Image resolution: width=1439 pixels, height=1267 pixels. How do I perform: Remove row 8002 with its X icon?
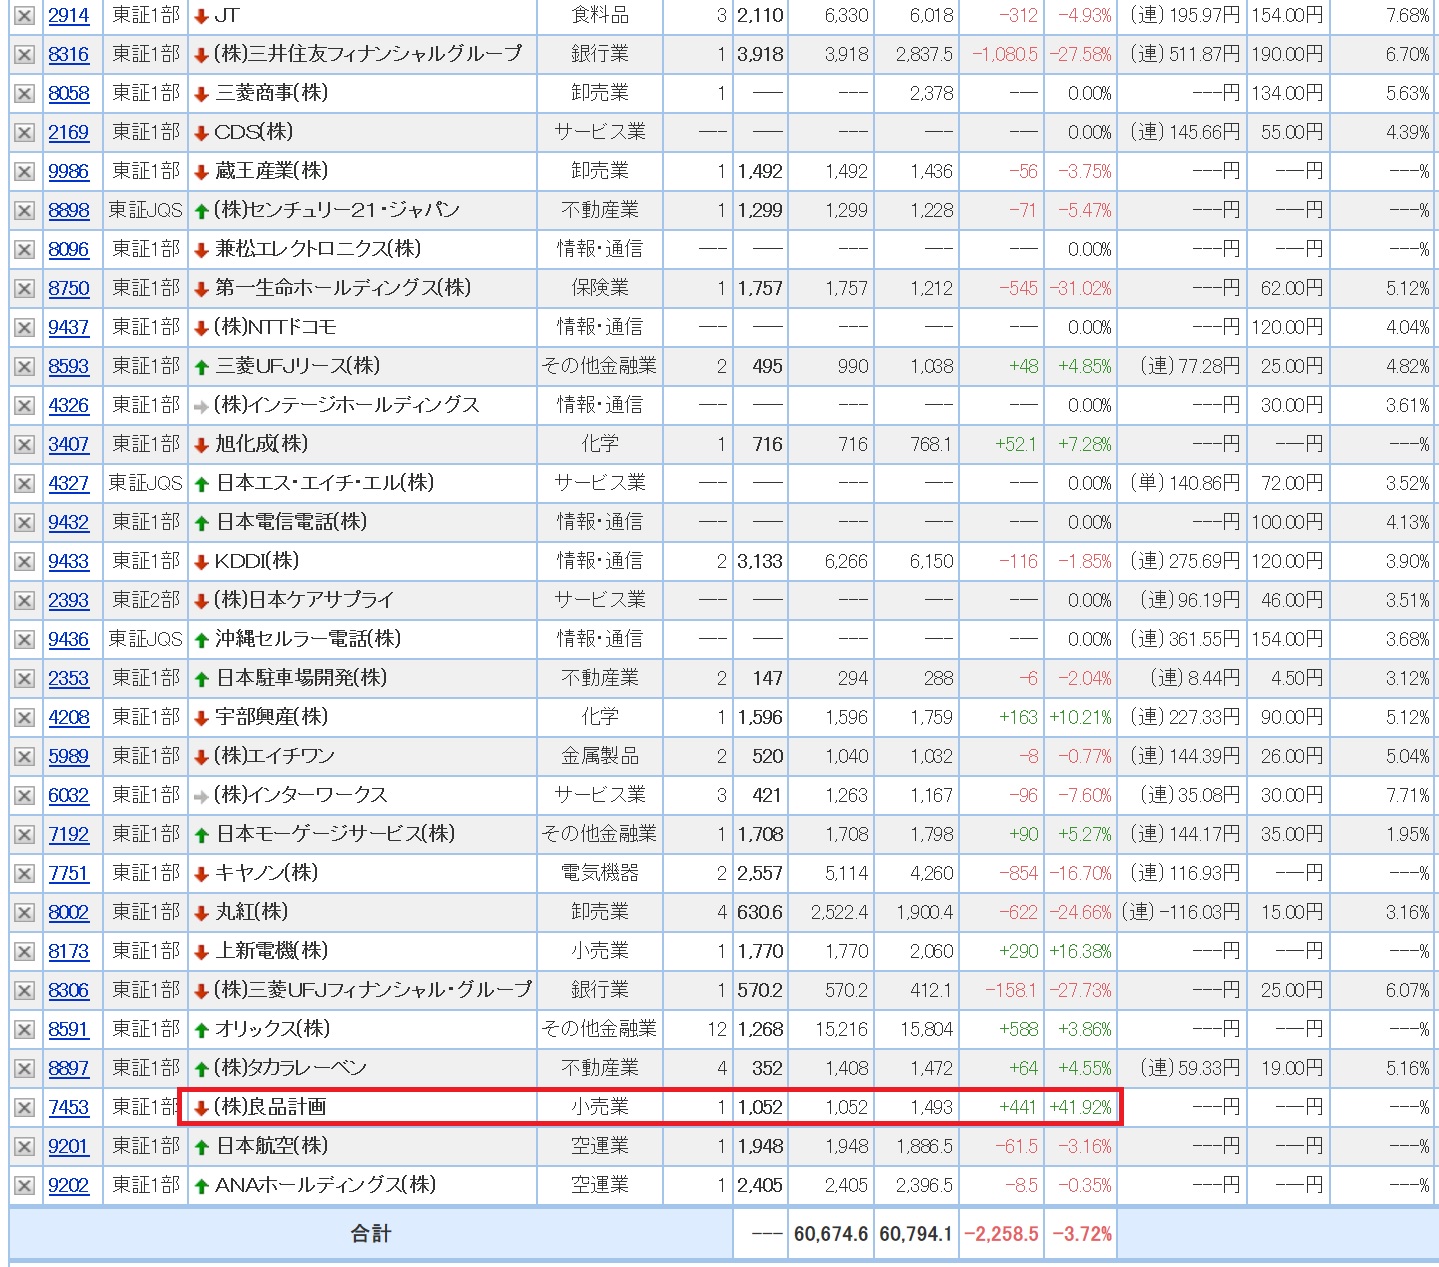25,913
